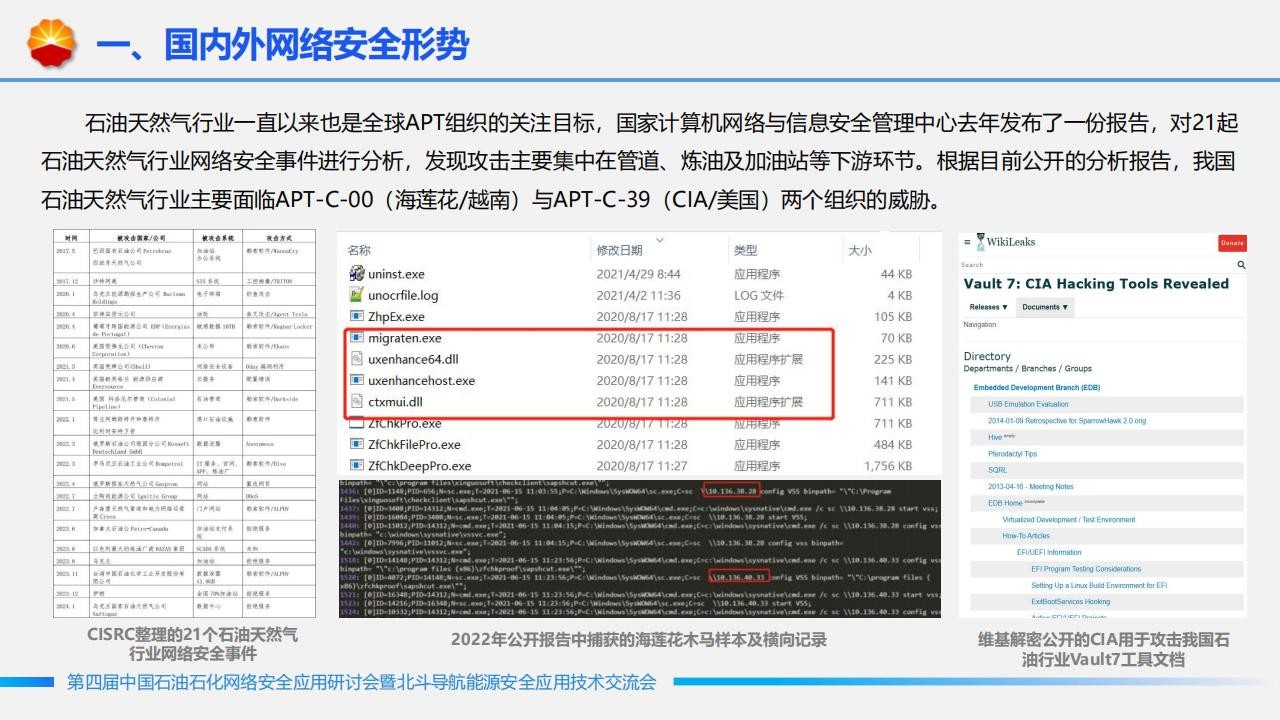Click the petroleum company logo in slide header

tap(51, 43)
